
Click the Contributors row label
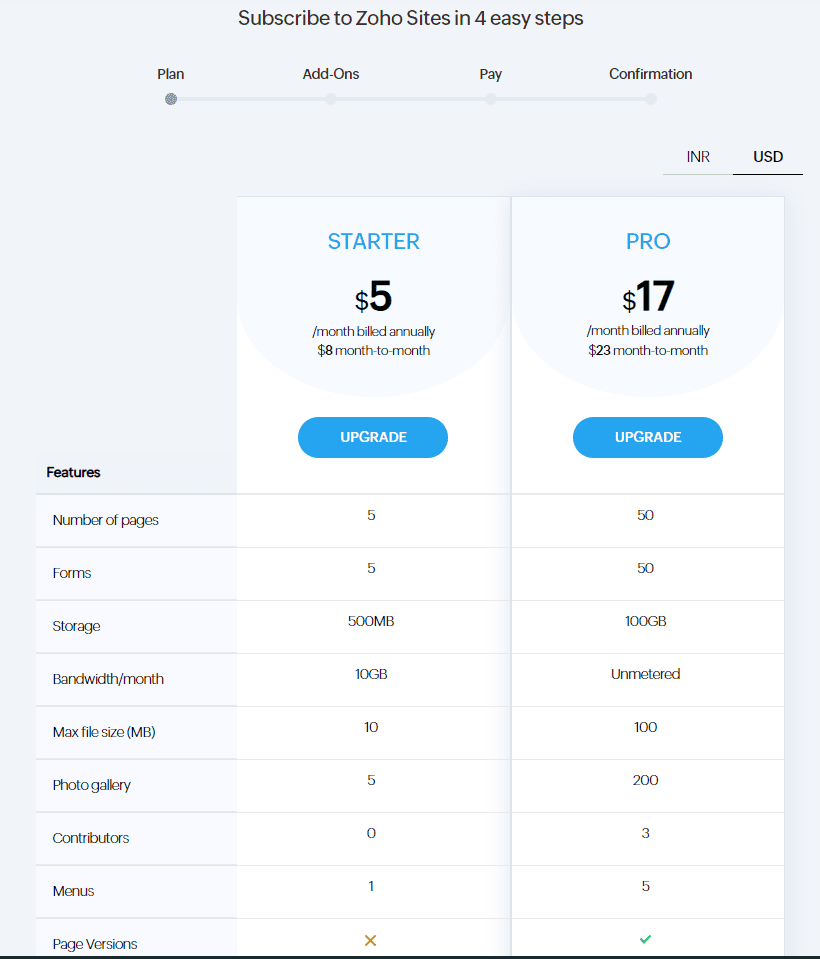91,838
